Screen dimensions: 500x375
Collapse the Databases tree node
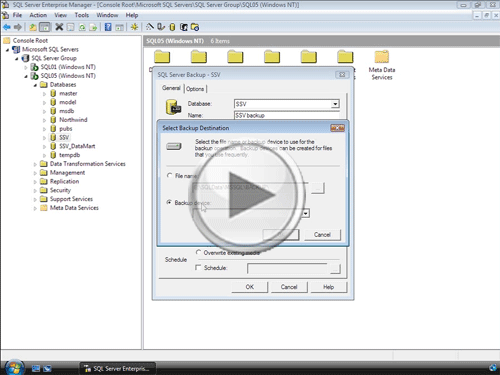pos(35,85)
